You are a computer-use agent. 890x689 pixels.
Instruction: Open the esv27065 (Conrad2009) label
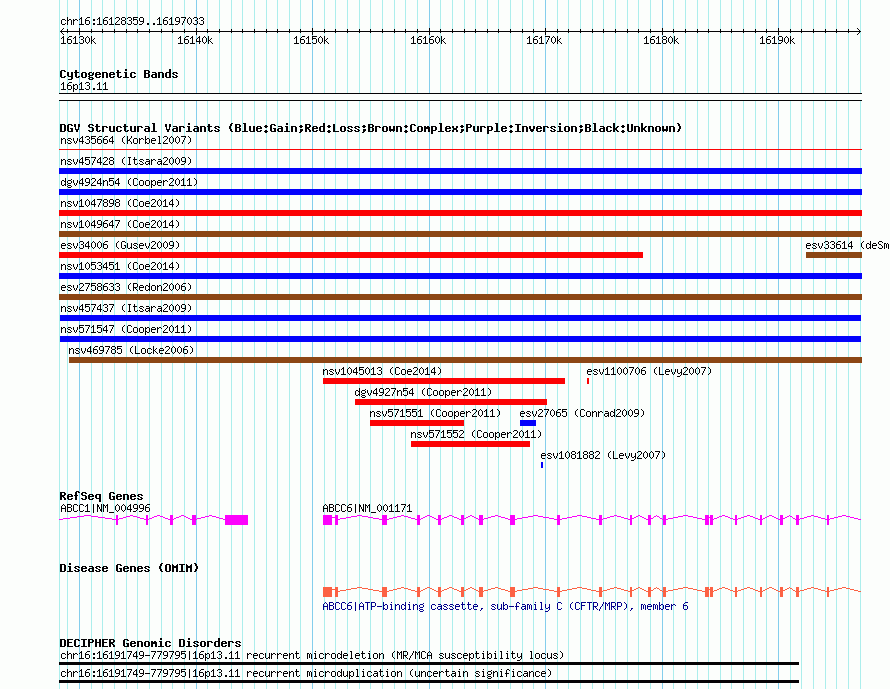(x=582, y=413)
